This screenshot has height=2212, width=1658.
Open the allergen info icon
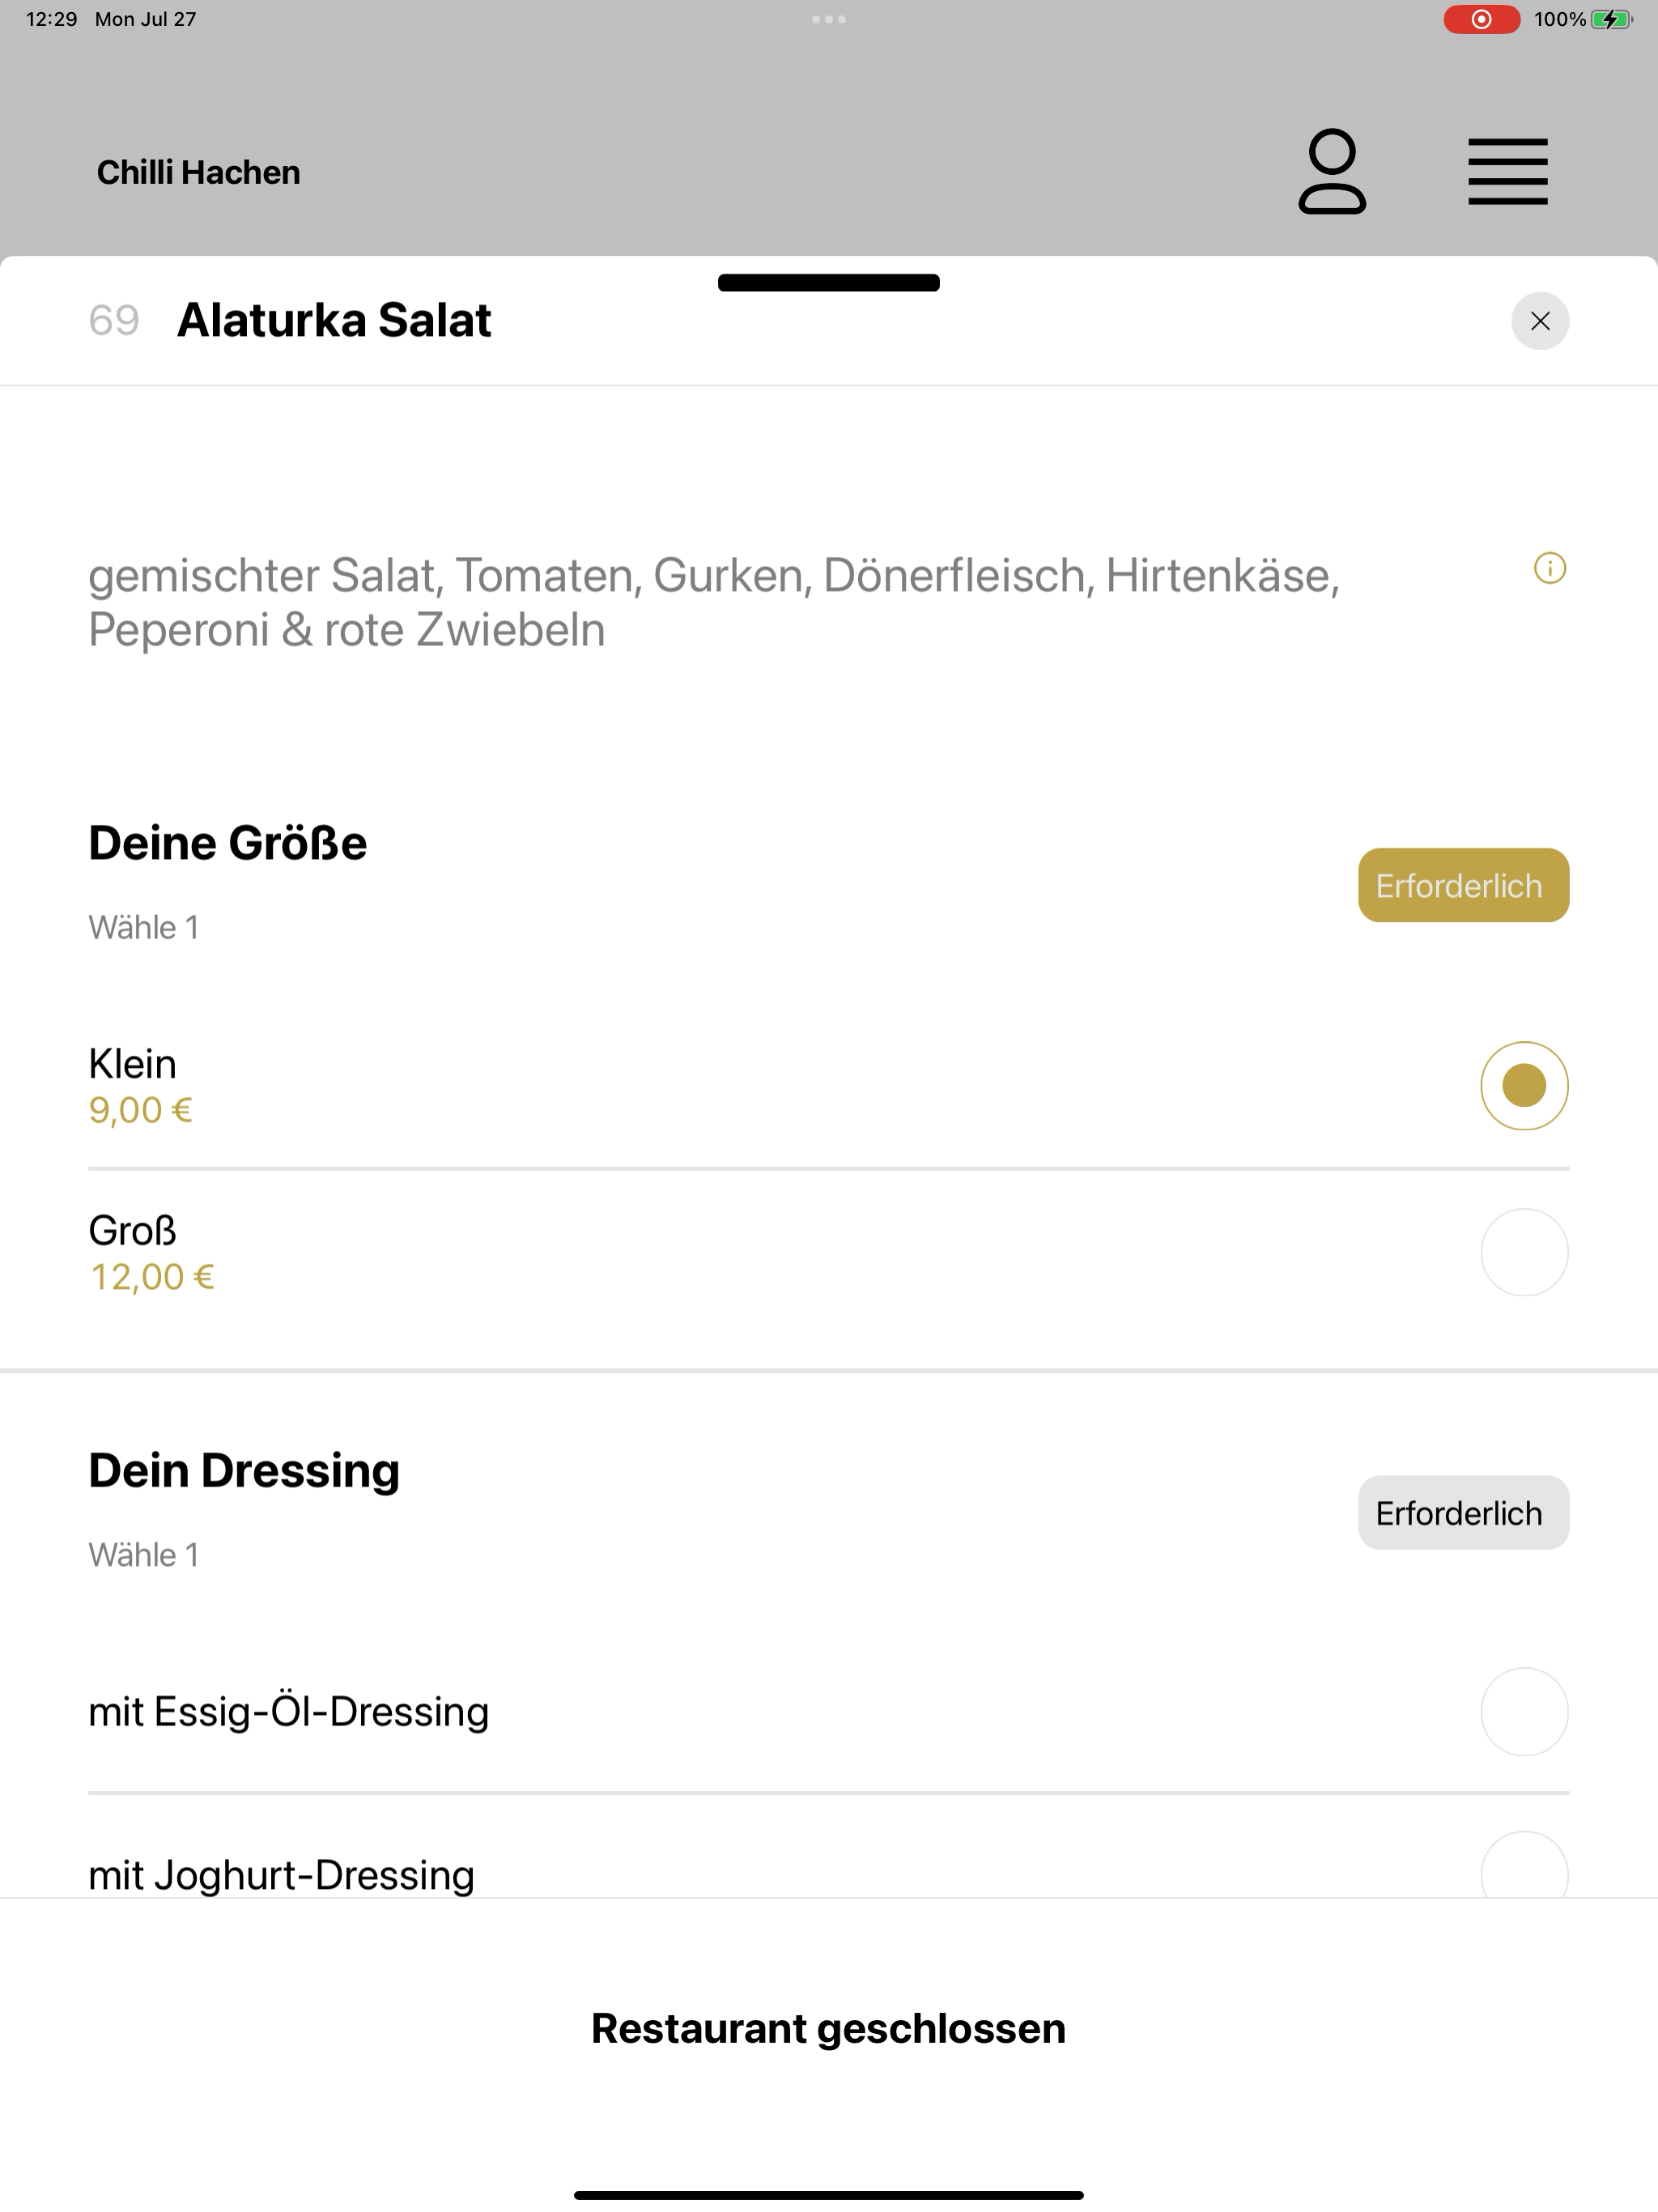(1550, 568)
